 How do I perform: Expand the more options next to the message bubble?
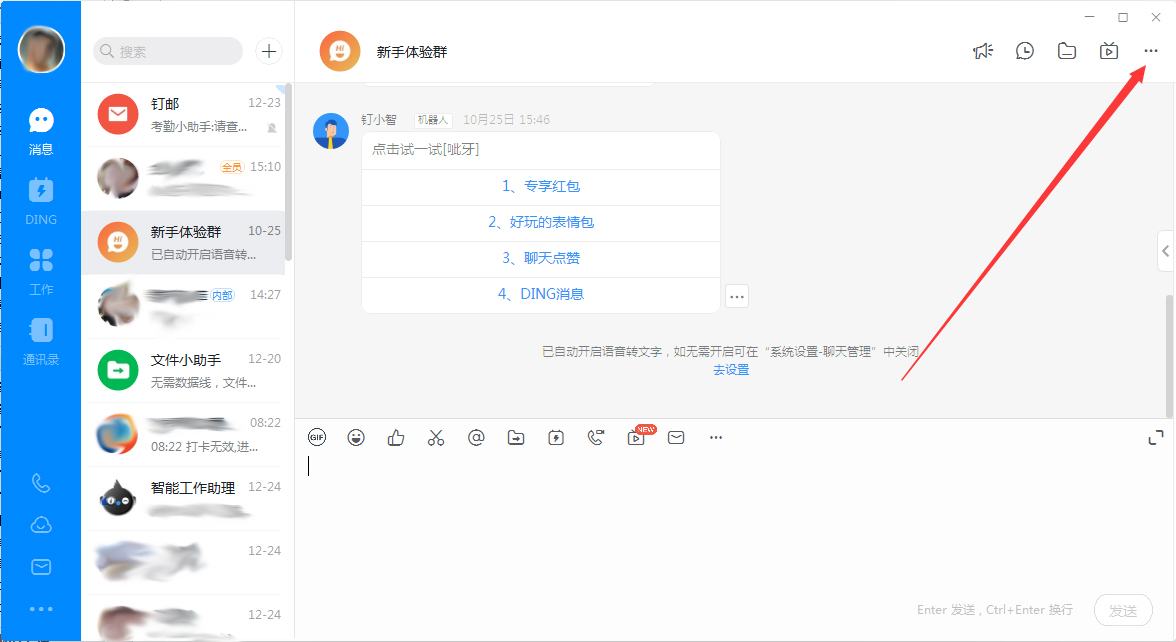click(737, 296)
